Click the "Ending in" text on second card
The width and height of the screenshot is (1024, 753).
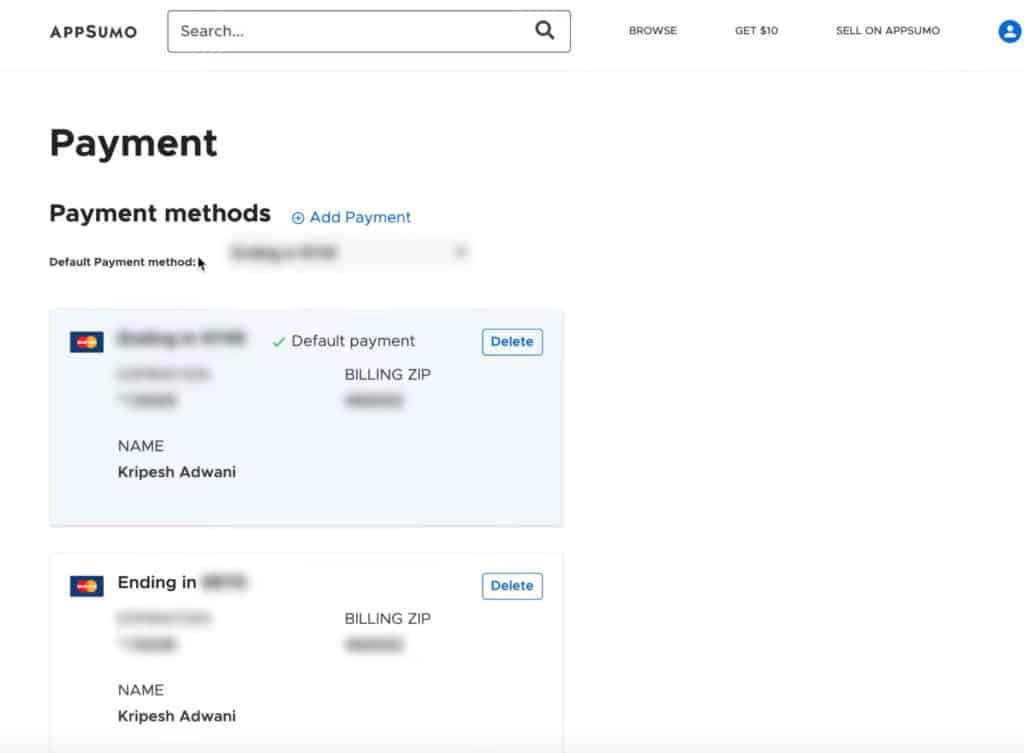coord(157,582)
